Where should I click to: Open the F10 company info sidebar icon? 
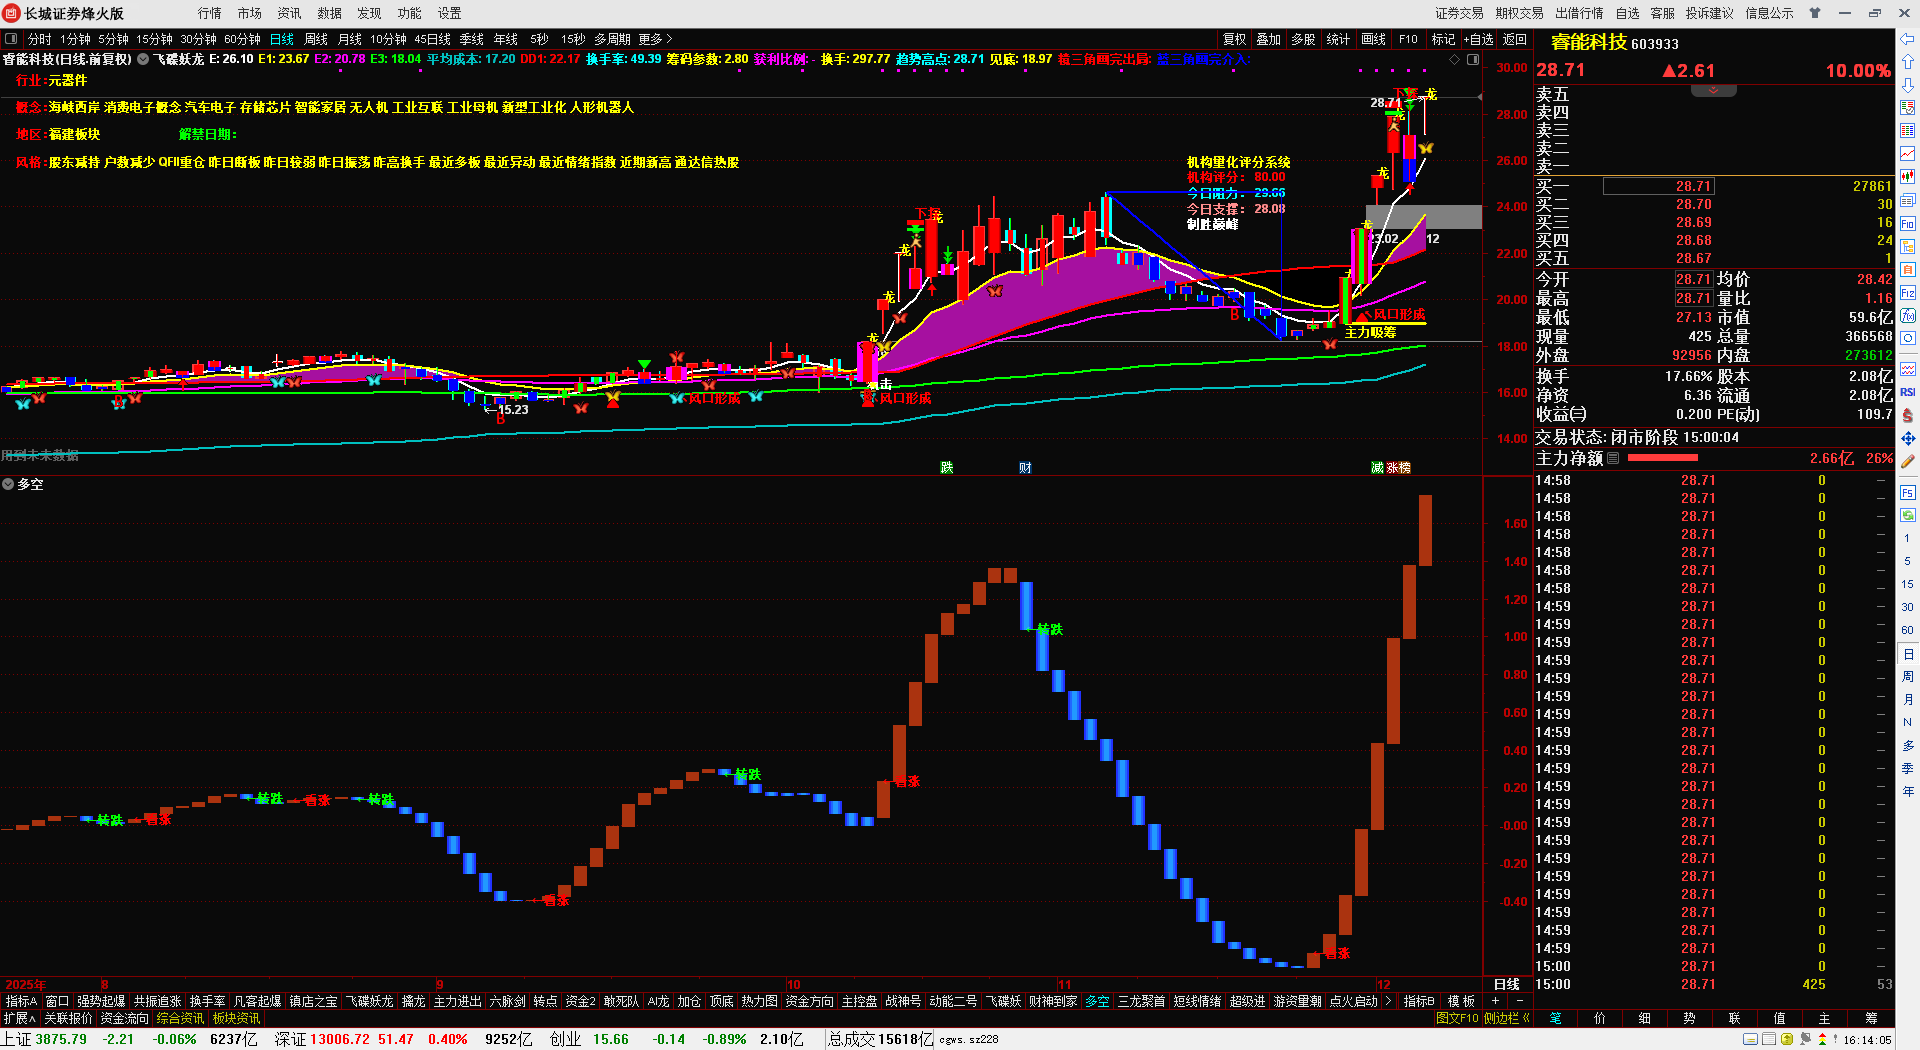point(1908,224)
